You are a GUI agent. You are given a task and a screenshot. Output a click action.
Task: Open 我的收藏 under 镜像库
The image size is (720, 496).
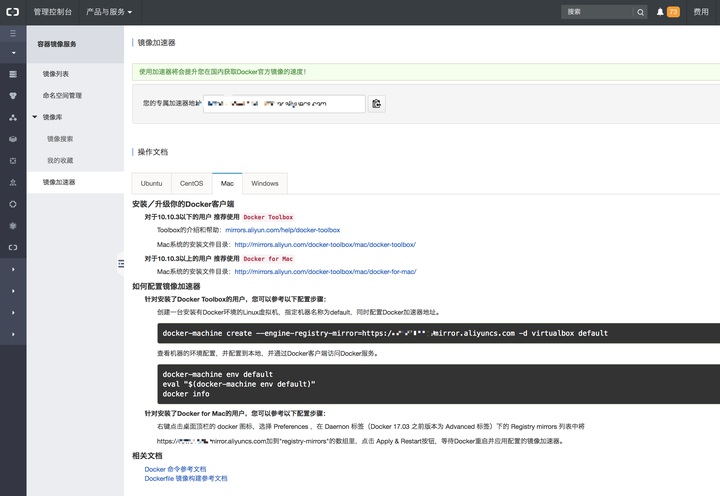[x=60, y=160]
